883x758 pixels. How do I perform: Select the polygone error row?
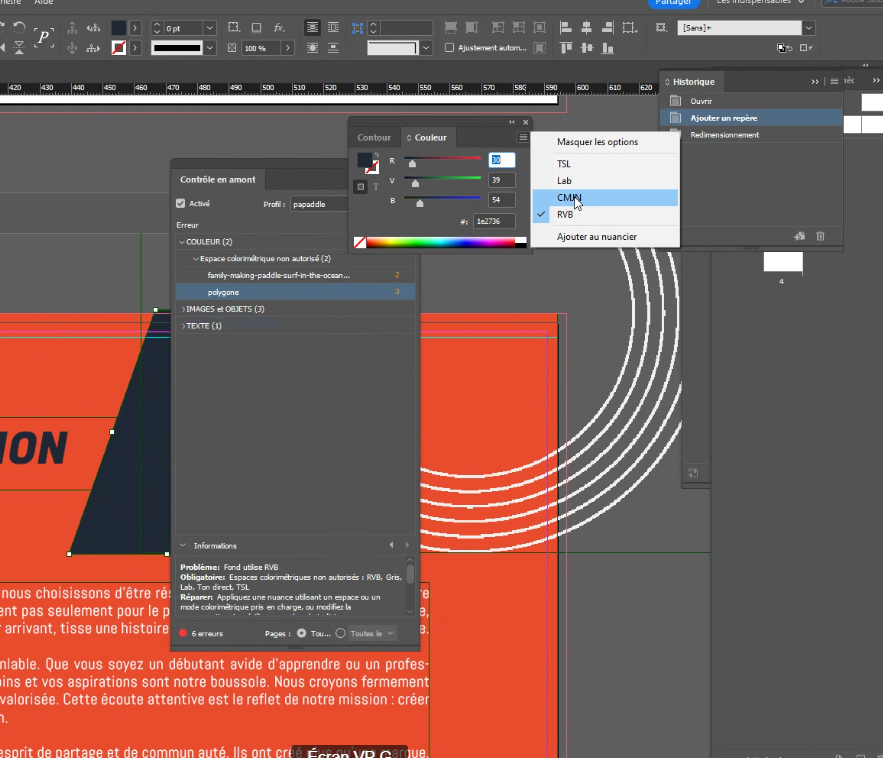(223, 292)
